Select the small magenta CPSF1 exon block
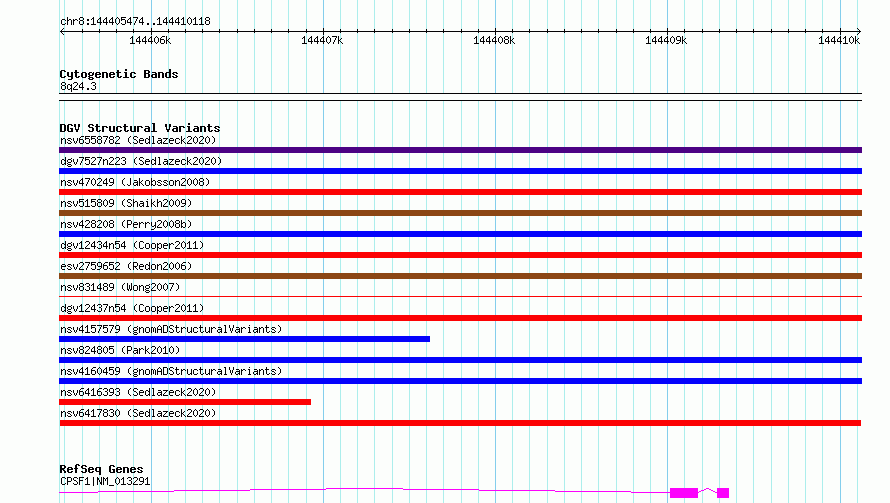 [723, 493]
